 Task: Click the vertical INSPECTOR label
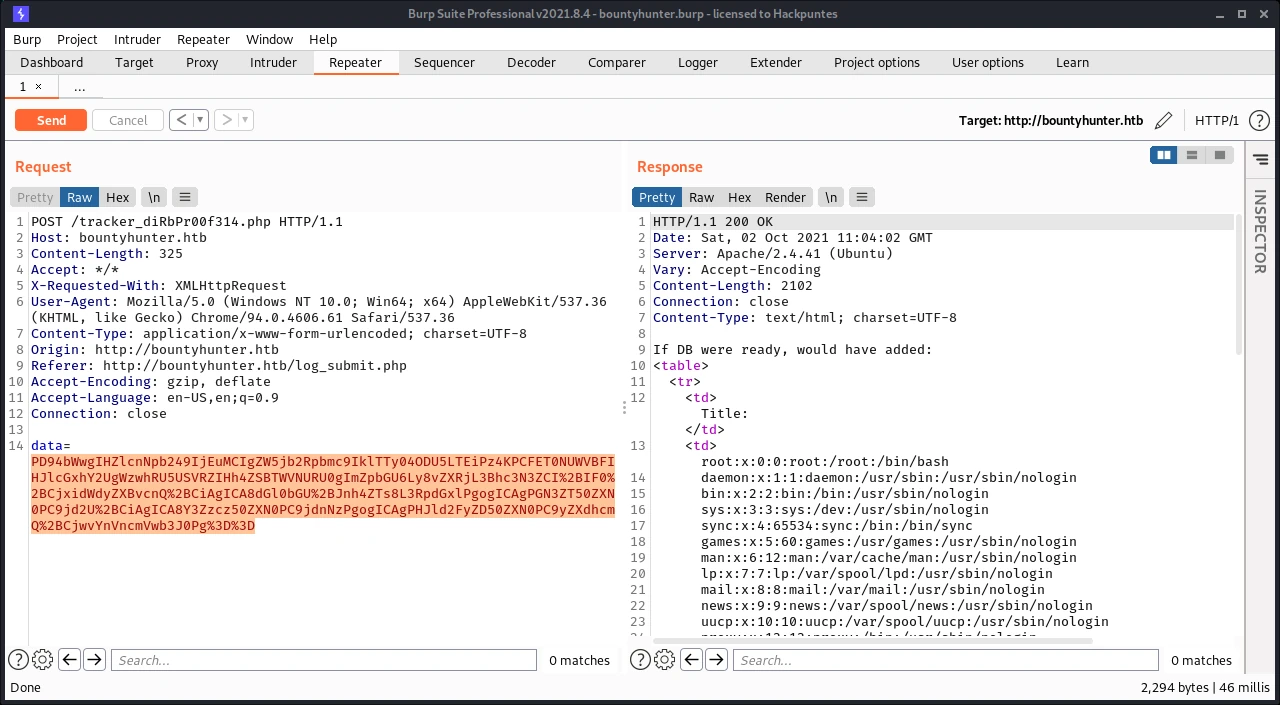(x=1260, y=231)
